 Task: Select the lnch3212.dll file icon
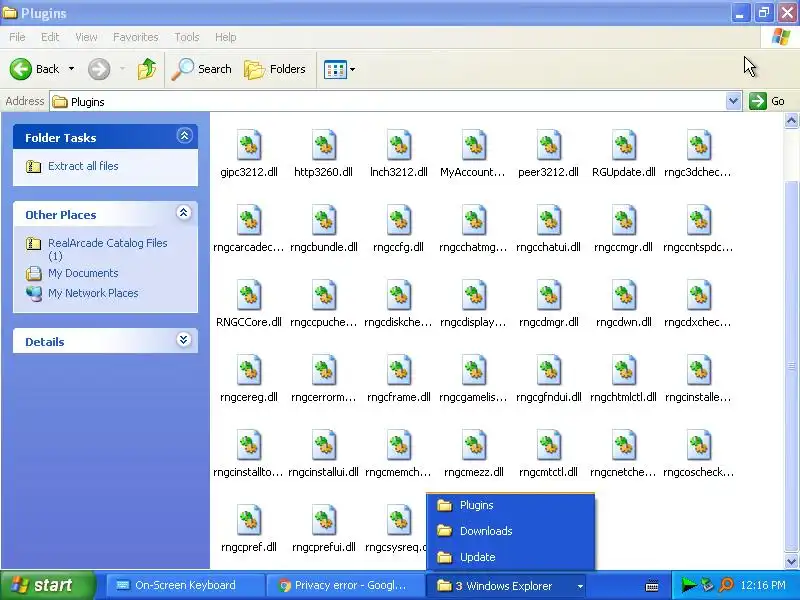coord(399,145)
